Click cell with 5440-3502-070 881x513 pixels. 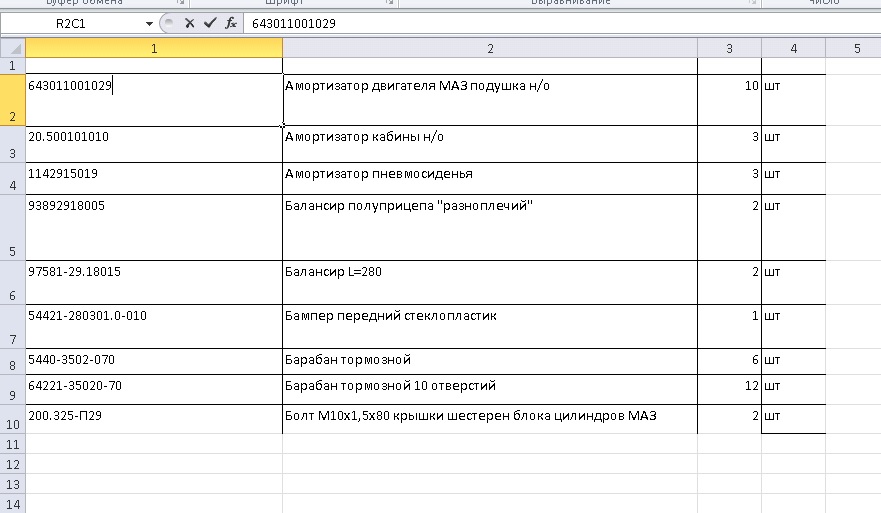tap(154, 361)
